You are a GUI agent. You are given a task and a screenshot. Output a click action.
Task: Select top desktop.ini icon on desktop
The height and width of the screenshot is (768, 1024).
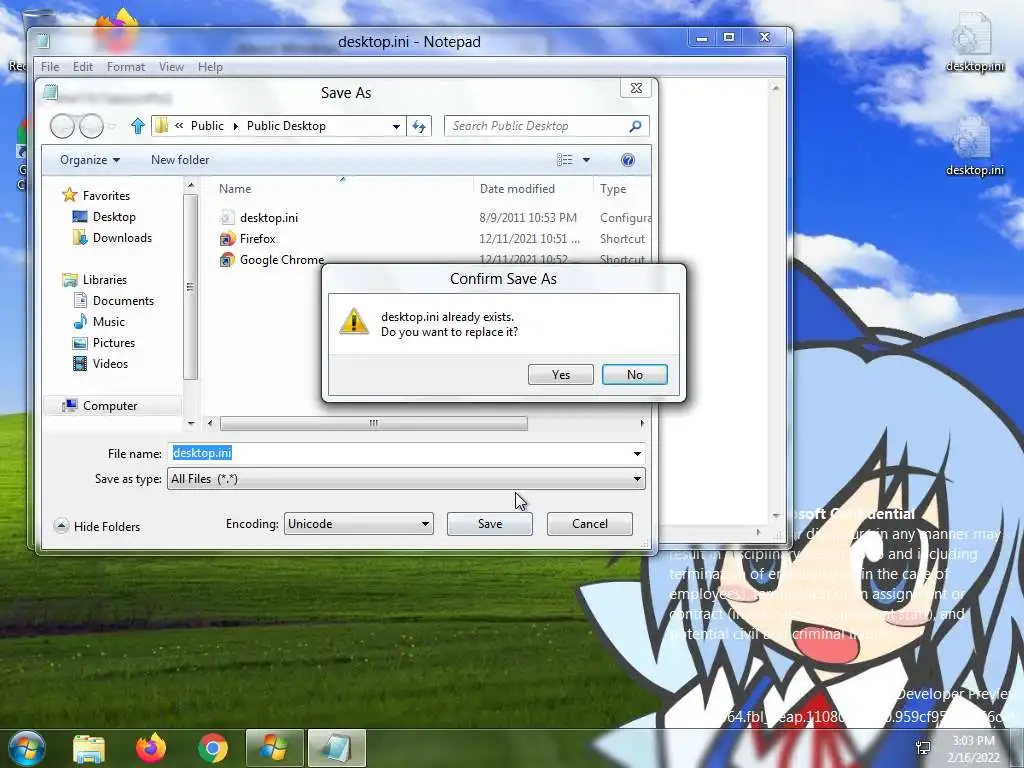pos(974,42)
